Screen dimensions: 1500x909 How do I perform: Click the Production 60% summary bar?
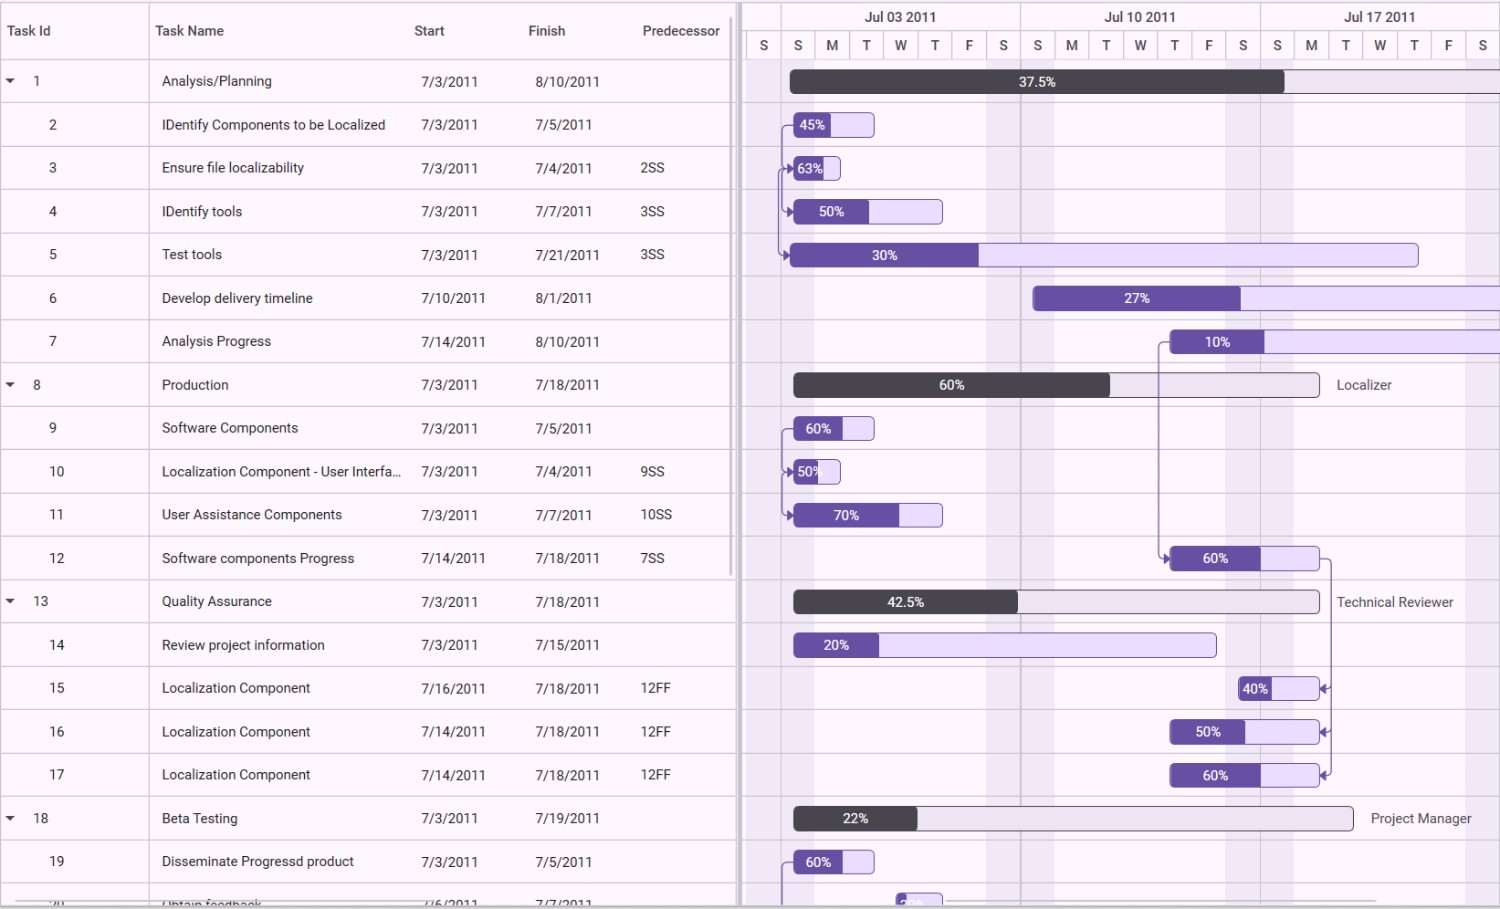click(1056, 385)
